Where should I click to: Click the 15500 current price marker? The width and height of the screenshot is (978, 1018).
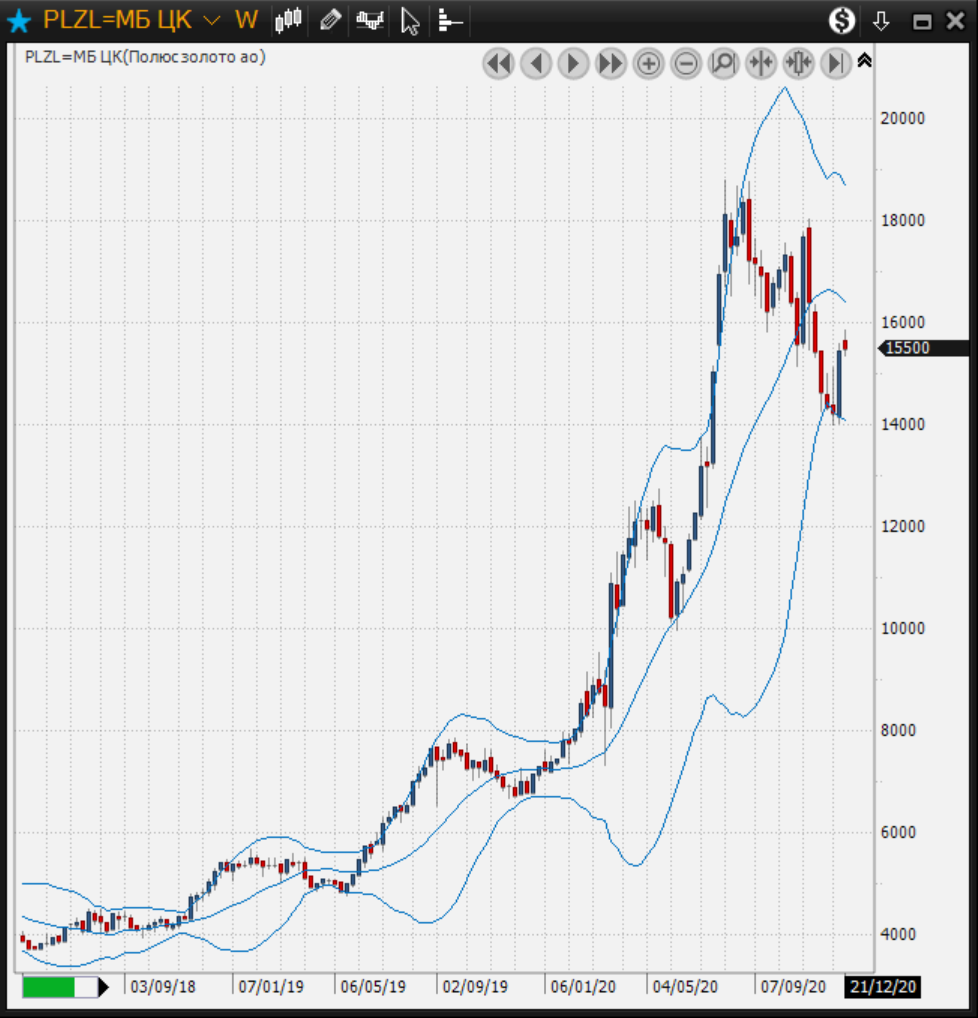923,348
